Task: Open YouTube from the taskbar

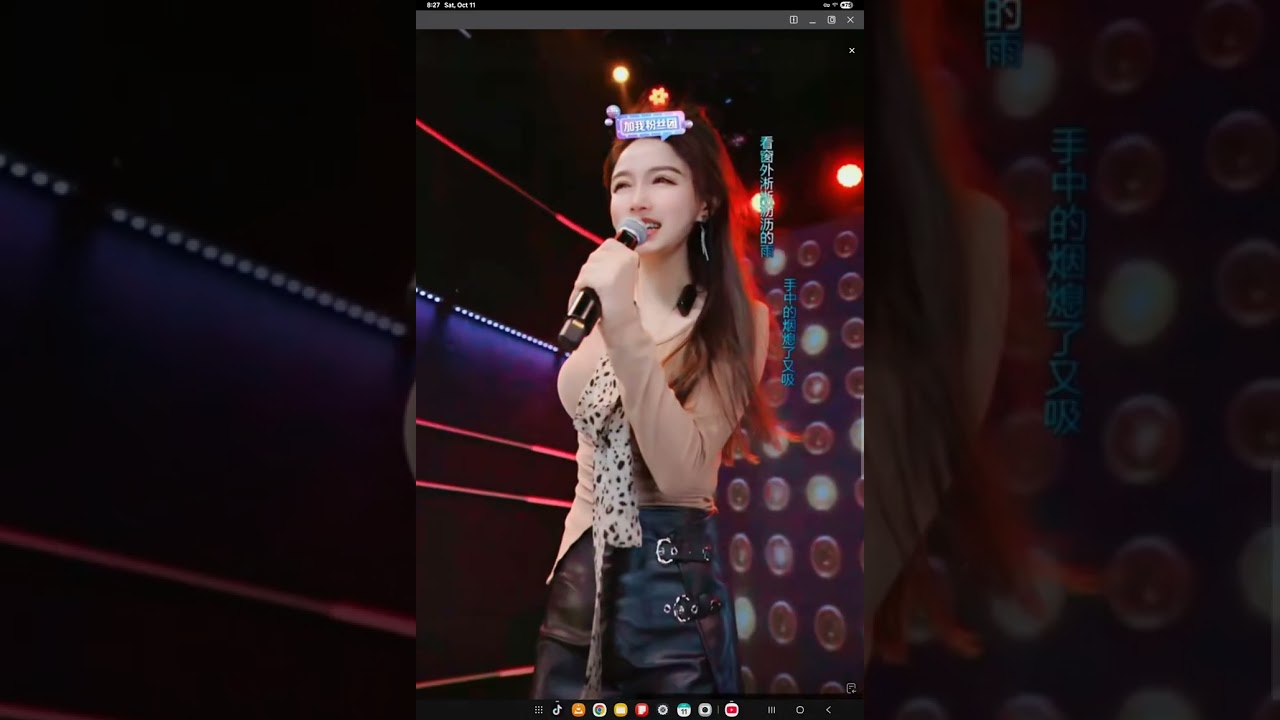Action: click(732, 710)
